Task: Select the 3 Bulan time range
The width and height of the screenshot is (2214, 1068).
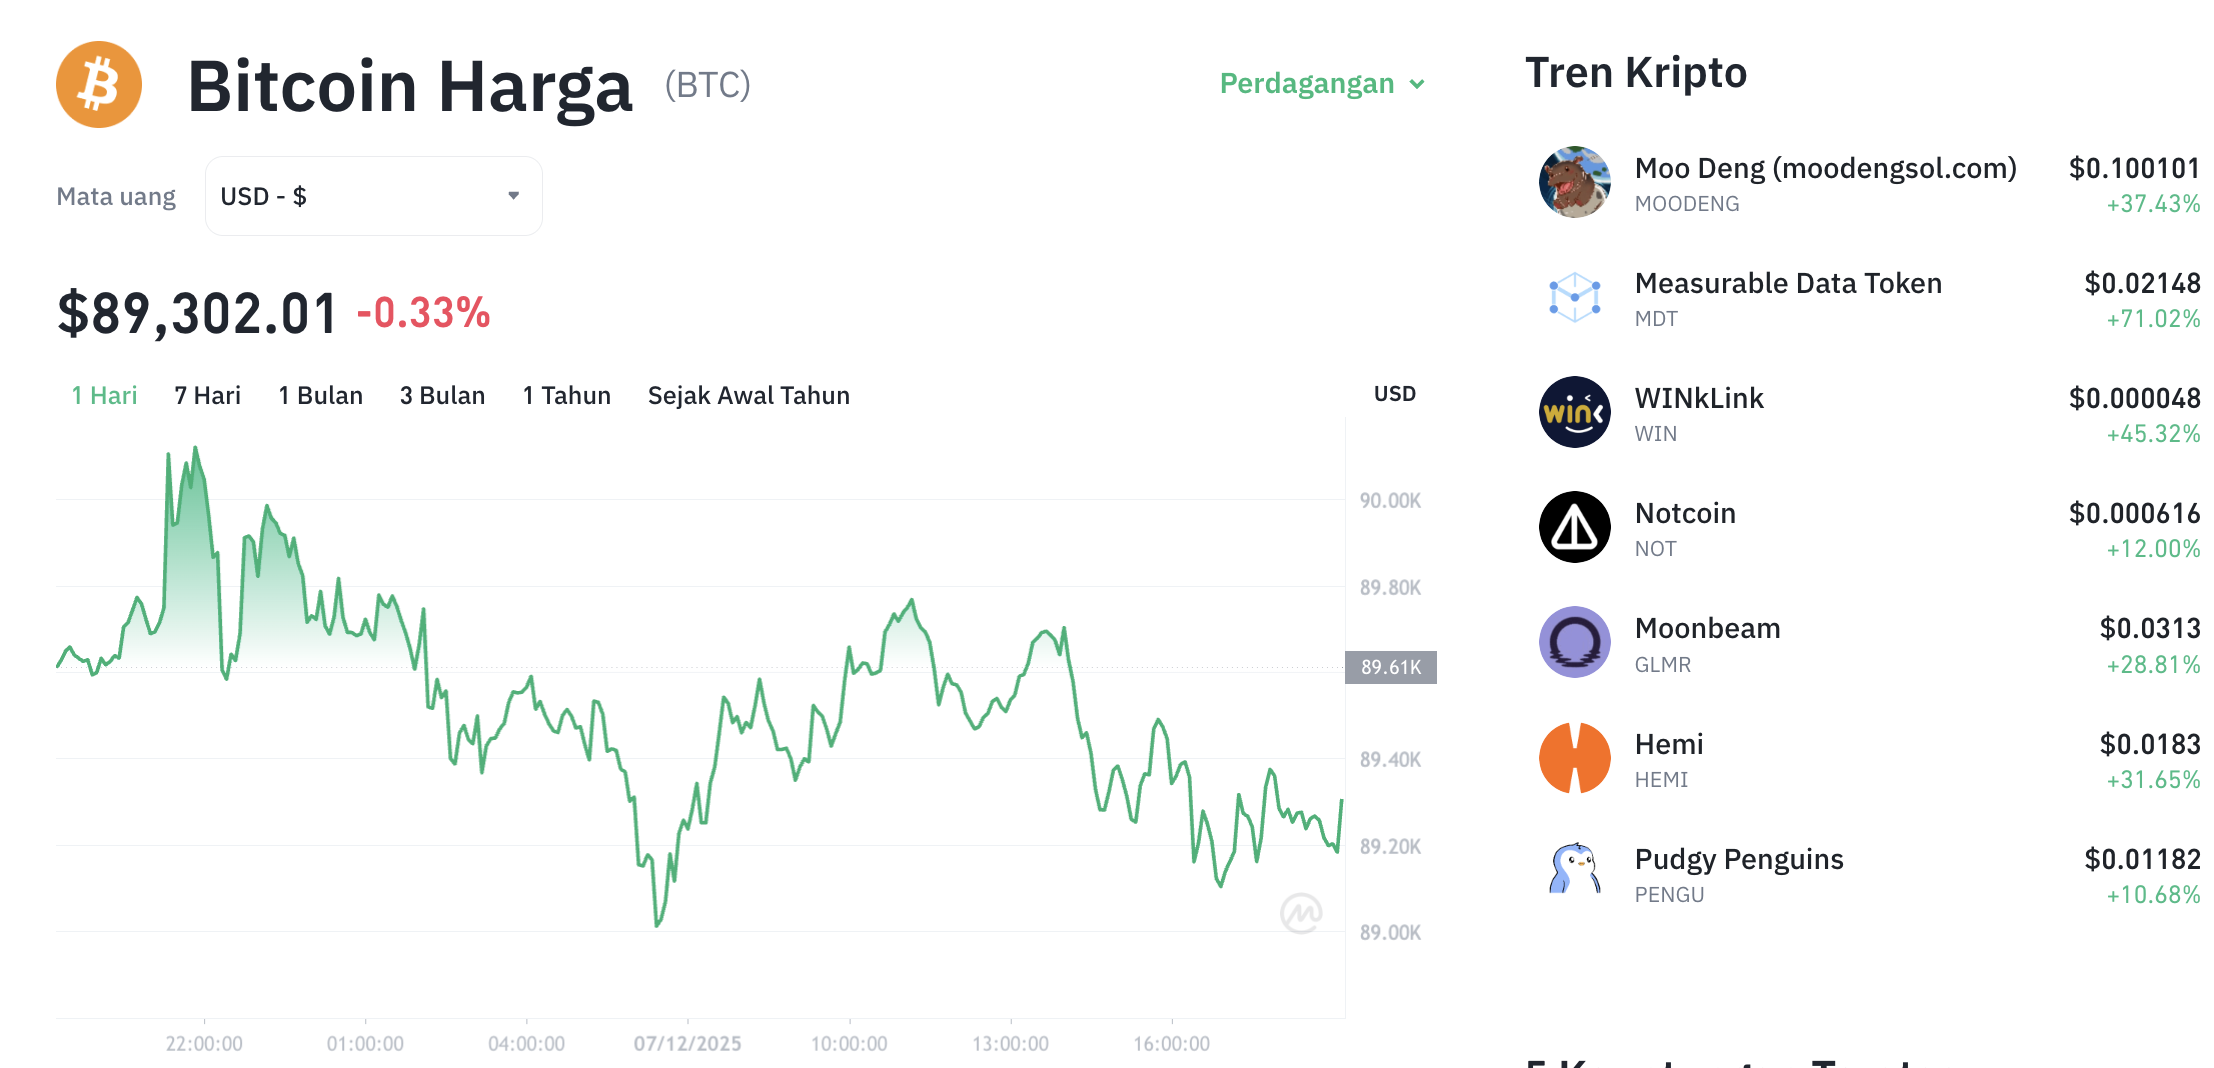Action: 442,395
